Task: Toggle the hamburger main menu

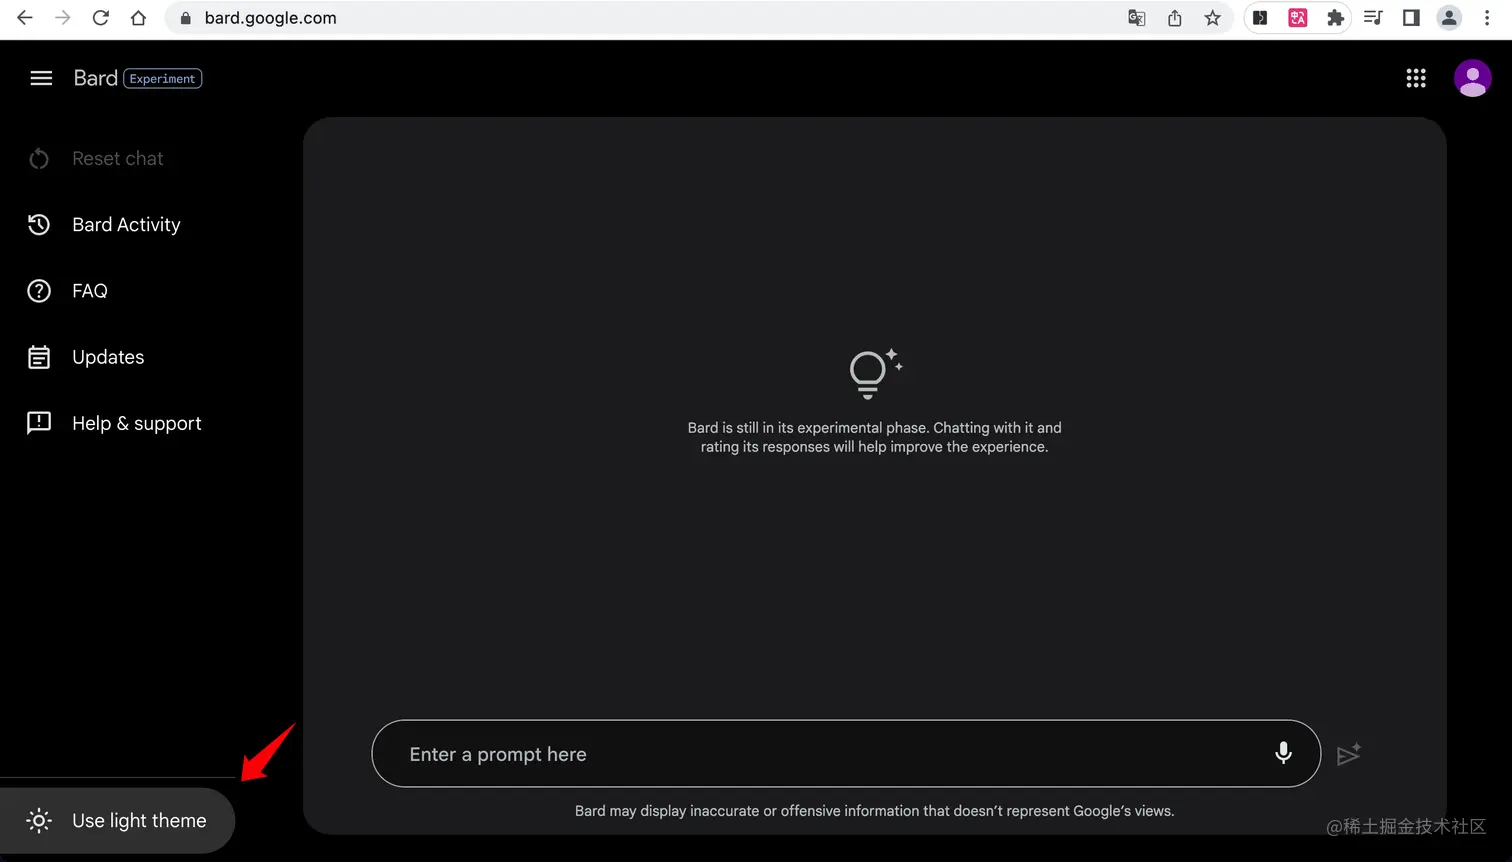Action: point(41,78)
